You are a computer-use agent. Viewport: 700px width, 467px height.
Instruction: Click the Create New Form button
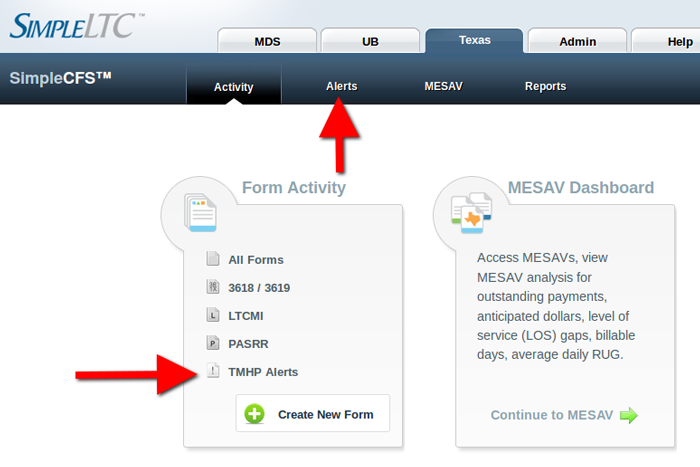point(312,413)
